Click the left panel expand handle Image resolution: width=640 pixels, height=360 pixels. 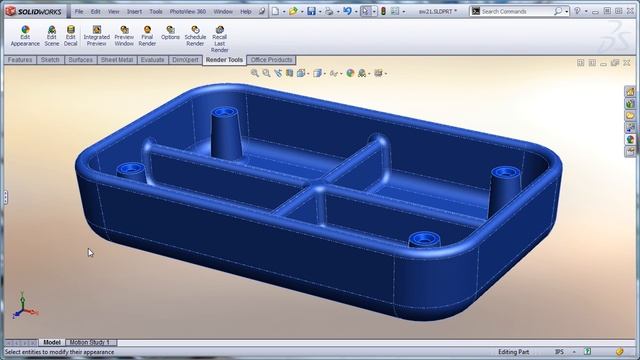pyautogui.click(x=5, y=197)
